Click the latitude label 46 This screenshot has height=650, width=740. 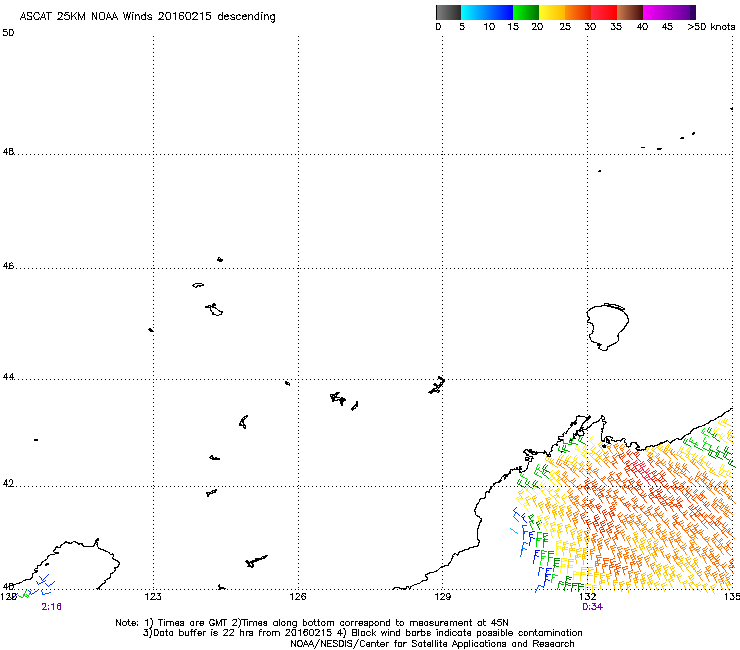(x=8, y=266)
